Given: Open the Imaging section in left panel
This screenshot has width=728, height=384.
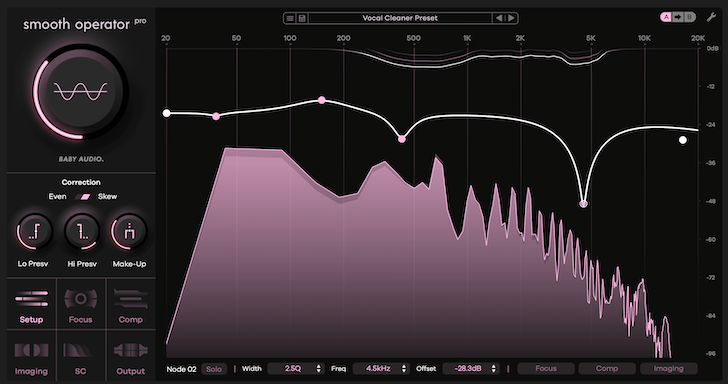Looking at the screenshot, I should click(x=31, y=357).
